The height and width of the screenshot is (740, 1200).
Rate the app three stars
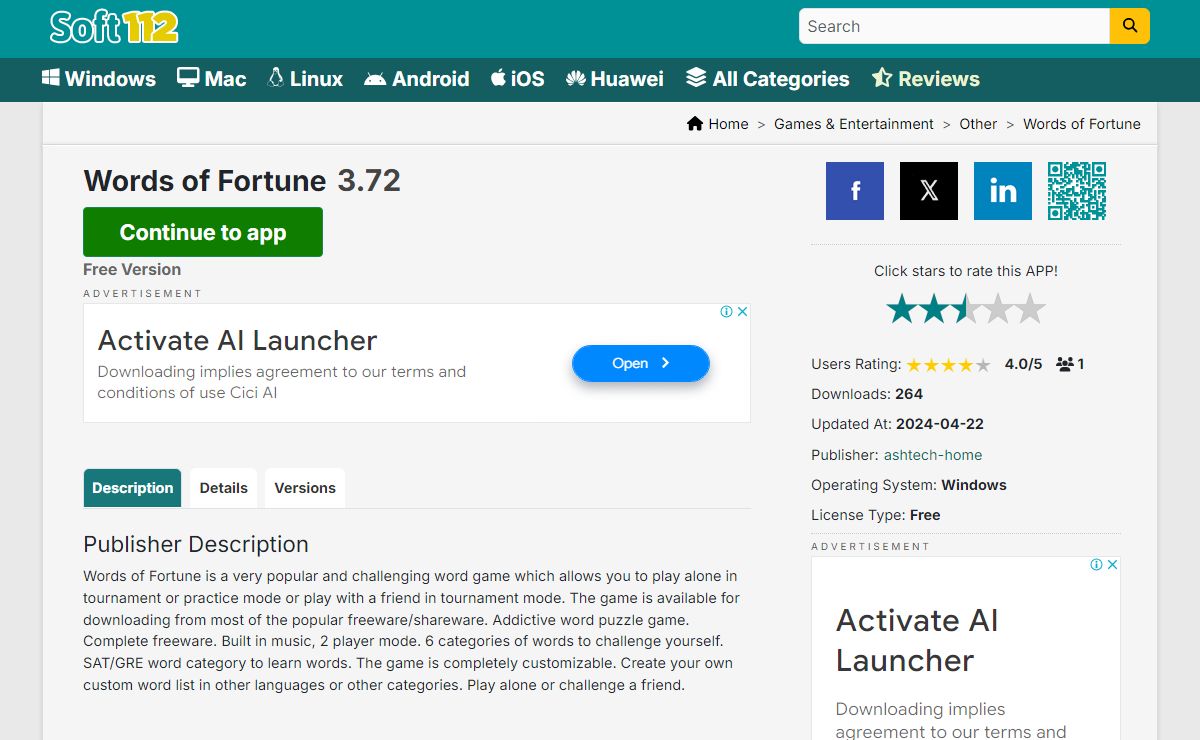(966, 309)
